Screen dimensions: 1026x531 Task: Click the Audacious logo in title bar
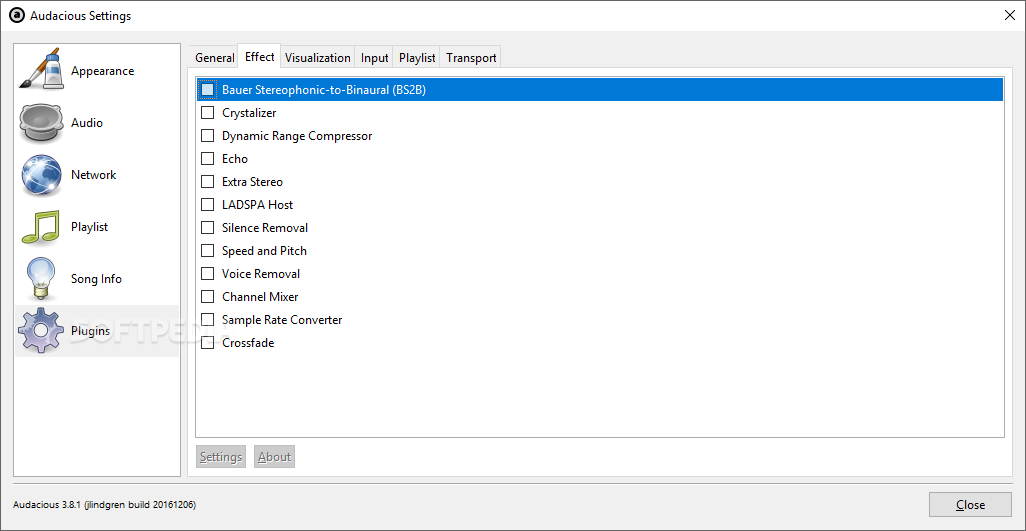[x=17, y=15]
